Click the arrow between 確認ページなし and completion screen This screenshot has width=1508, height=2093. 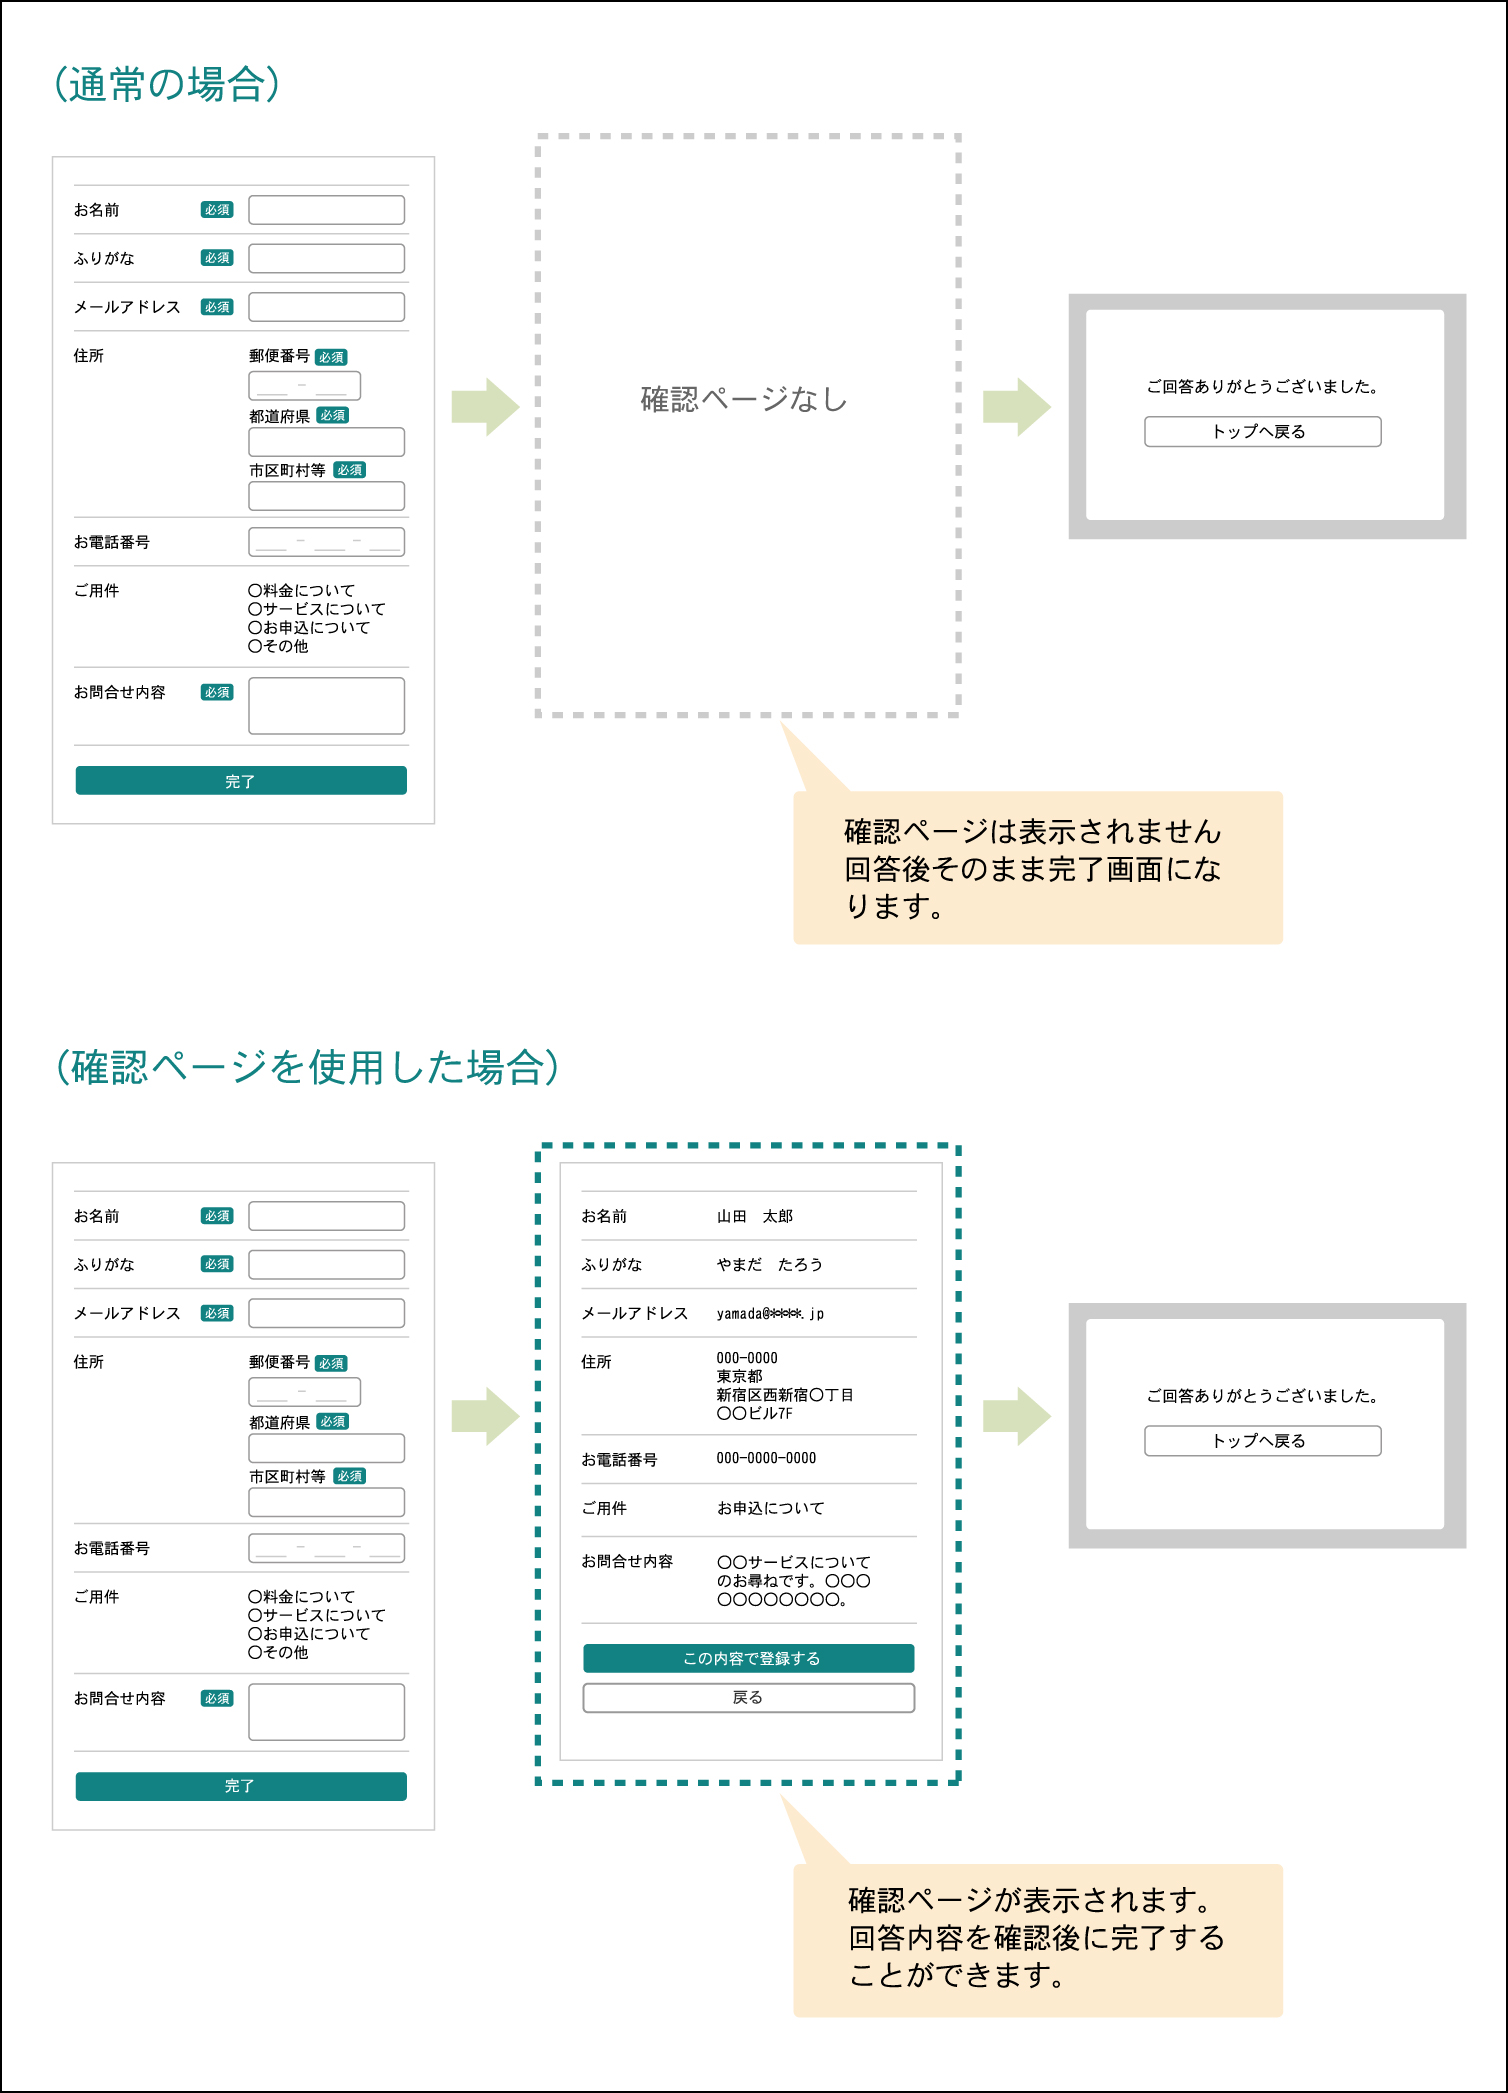1016,407
